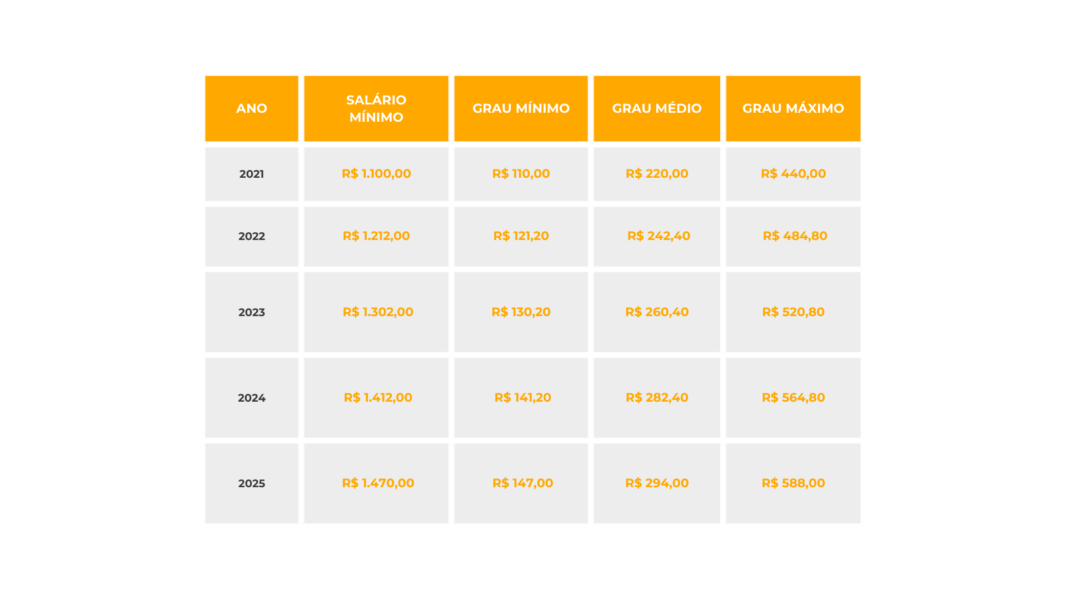Select the R$ 588,00 grau máximo value

click(x=793, y=483)
